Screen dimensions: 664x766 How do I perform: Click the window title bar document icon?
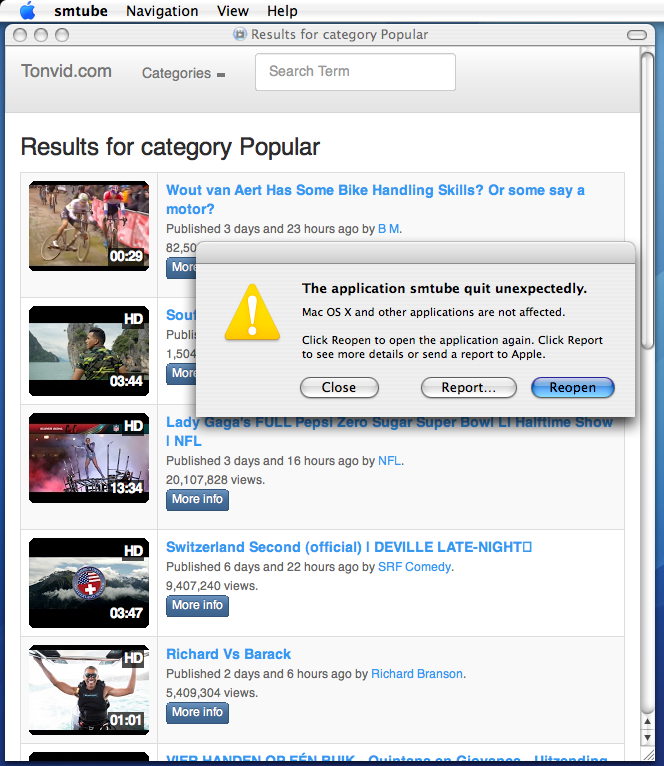pos(240,34)
